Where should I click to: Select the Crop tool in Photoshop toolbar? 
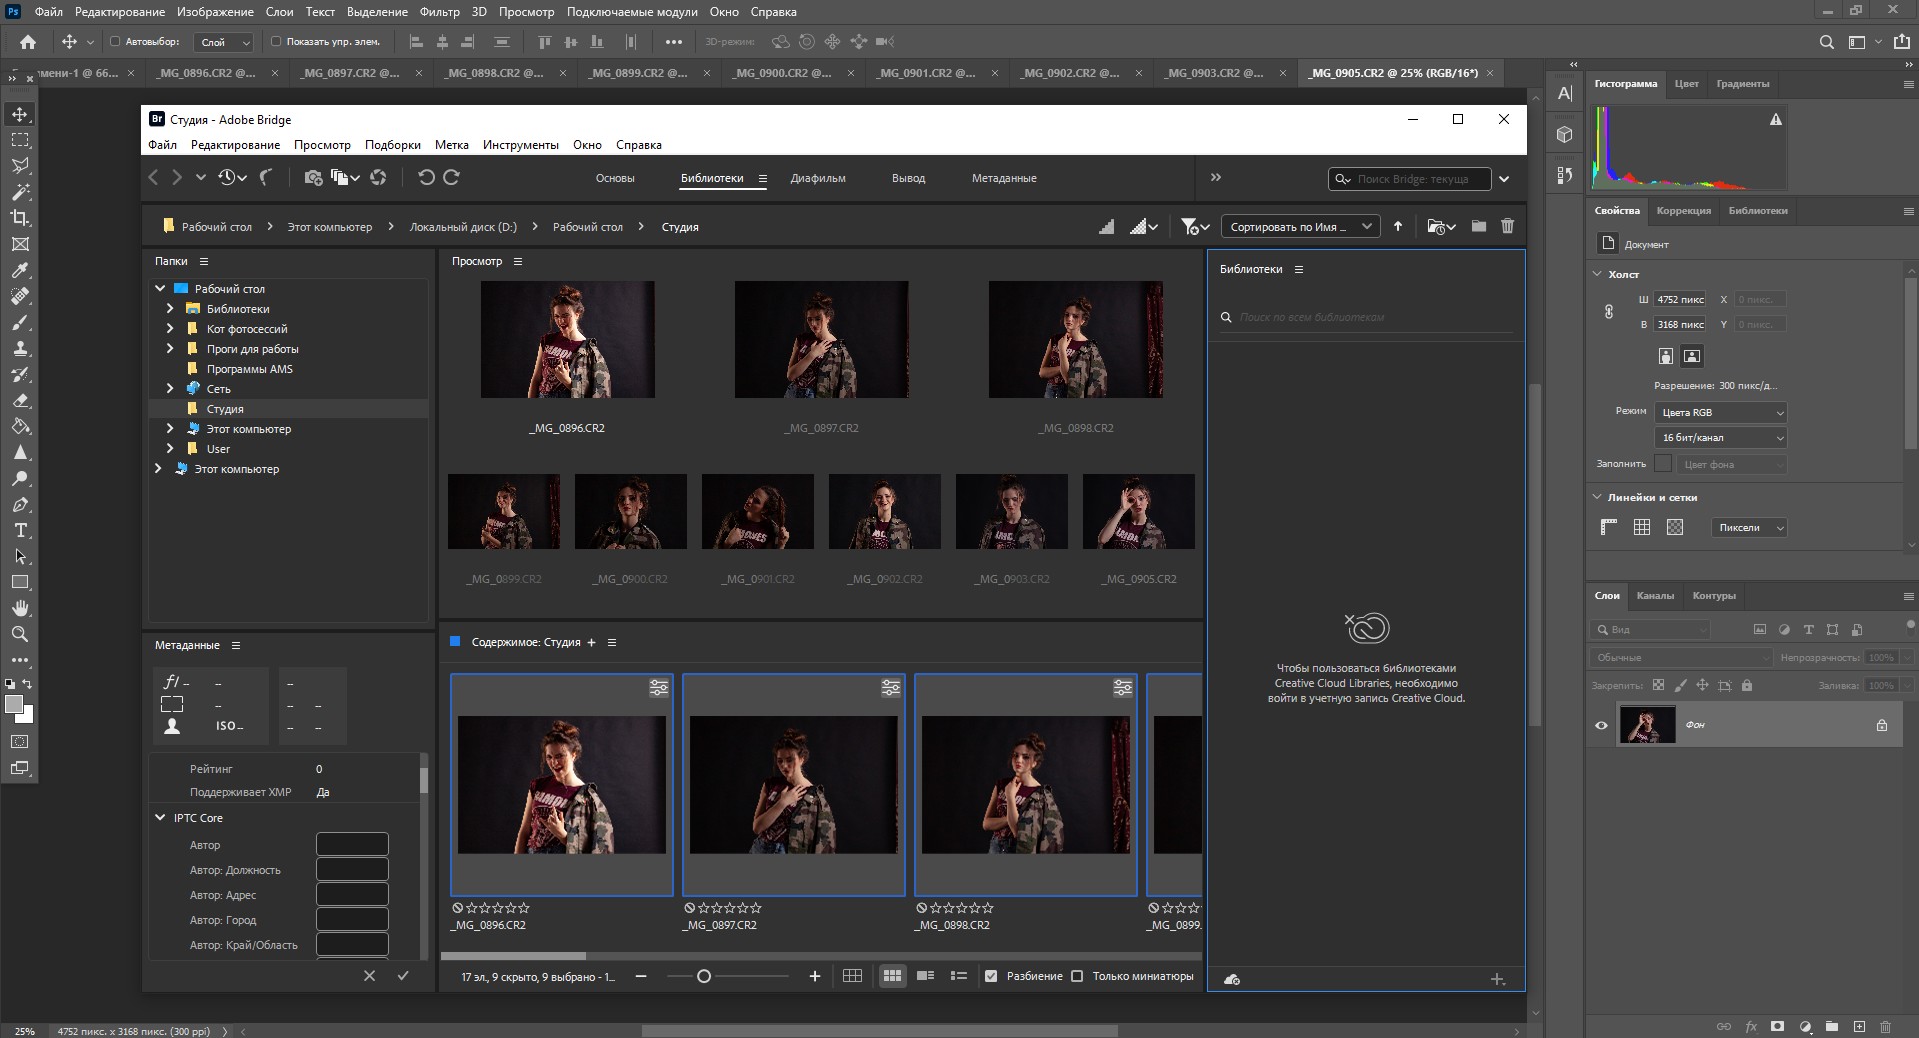point(20,218)
